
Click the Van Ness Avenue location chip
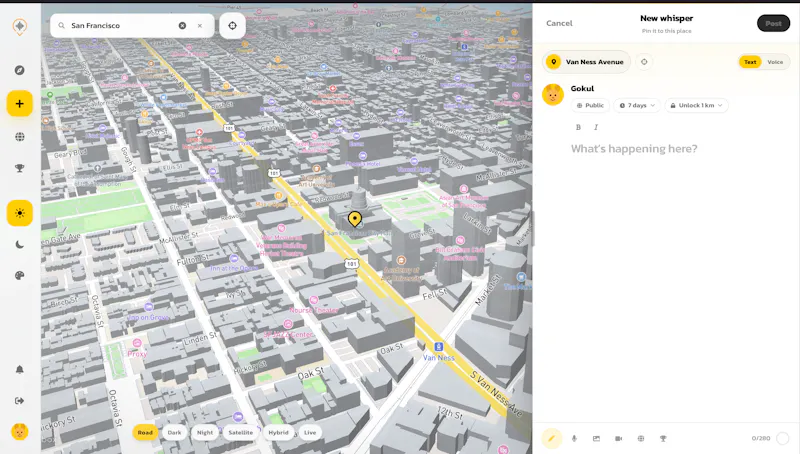tap(586, 62)
